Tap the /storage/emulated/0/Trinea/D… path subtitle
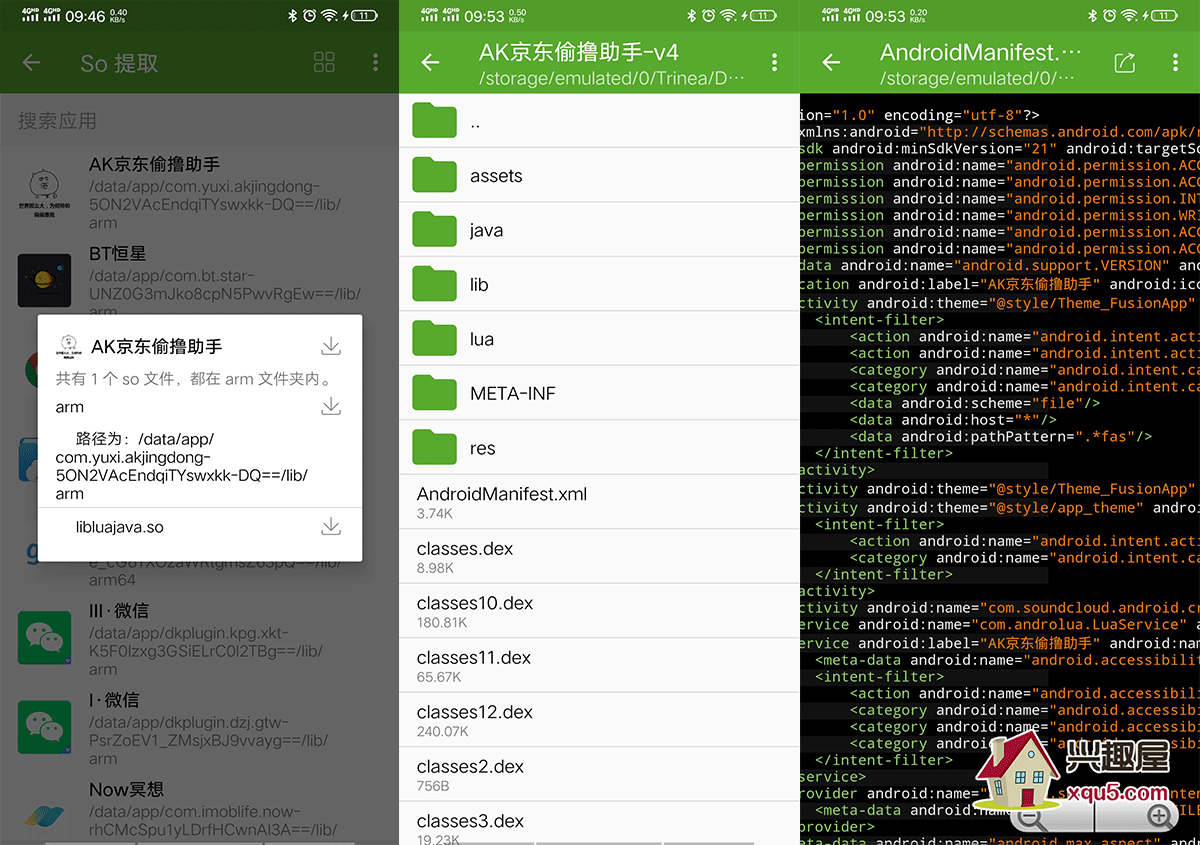The height and width of the screenshot is (845, 1200). [612, 78]
